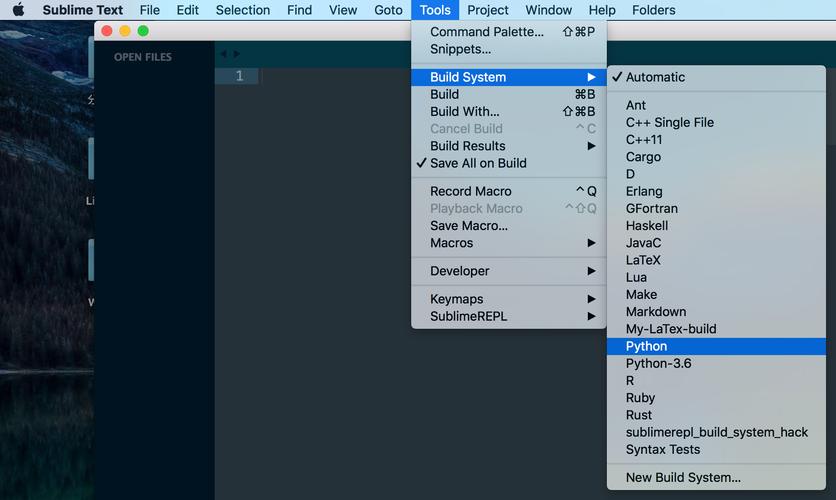Click Build in the Tools menu
The width and height of the screenshot is (836, 500).
click(x=509, y=94)
